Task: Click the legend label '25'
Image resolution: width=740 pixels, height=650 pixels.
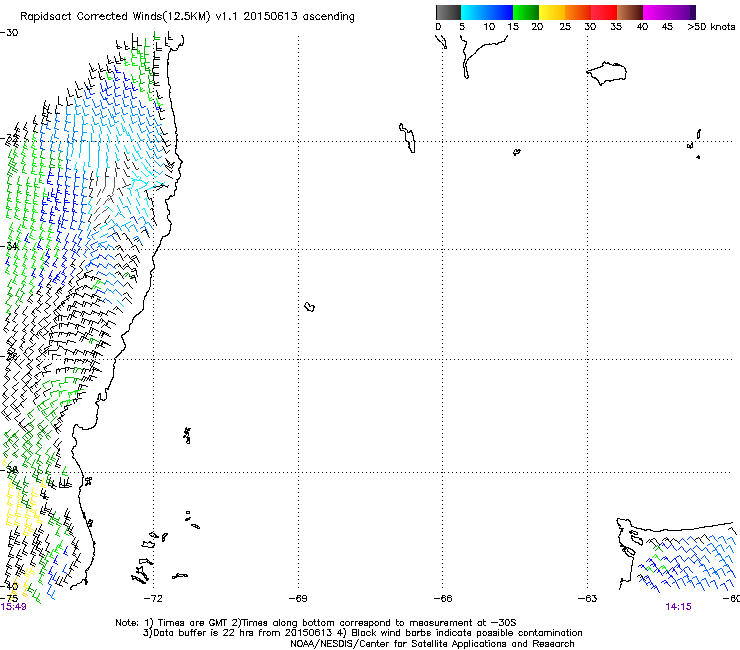Action: coord(565,27)
